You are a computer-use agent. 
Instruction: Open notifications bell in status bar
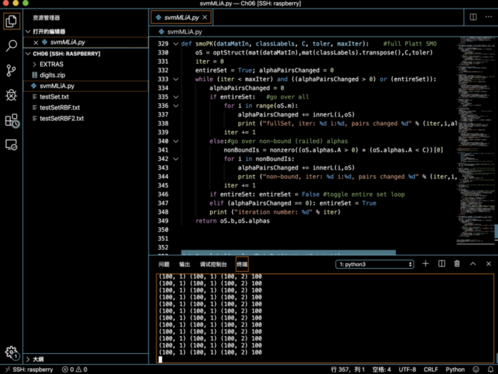point(490,369)
